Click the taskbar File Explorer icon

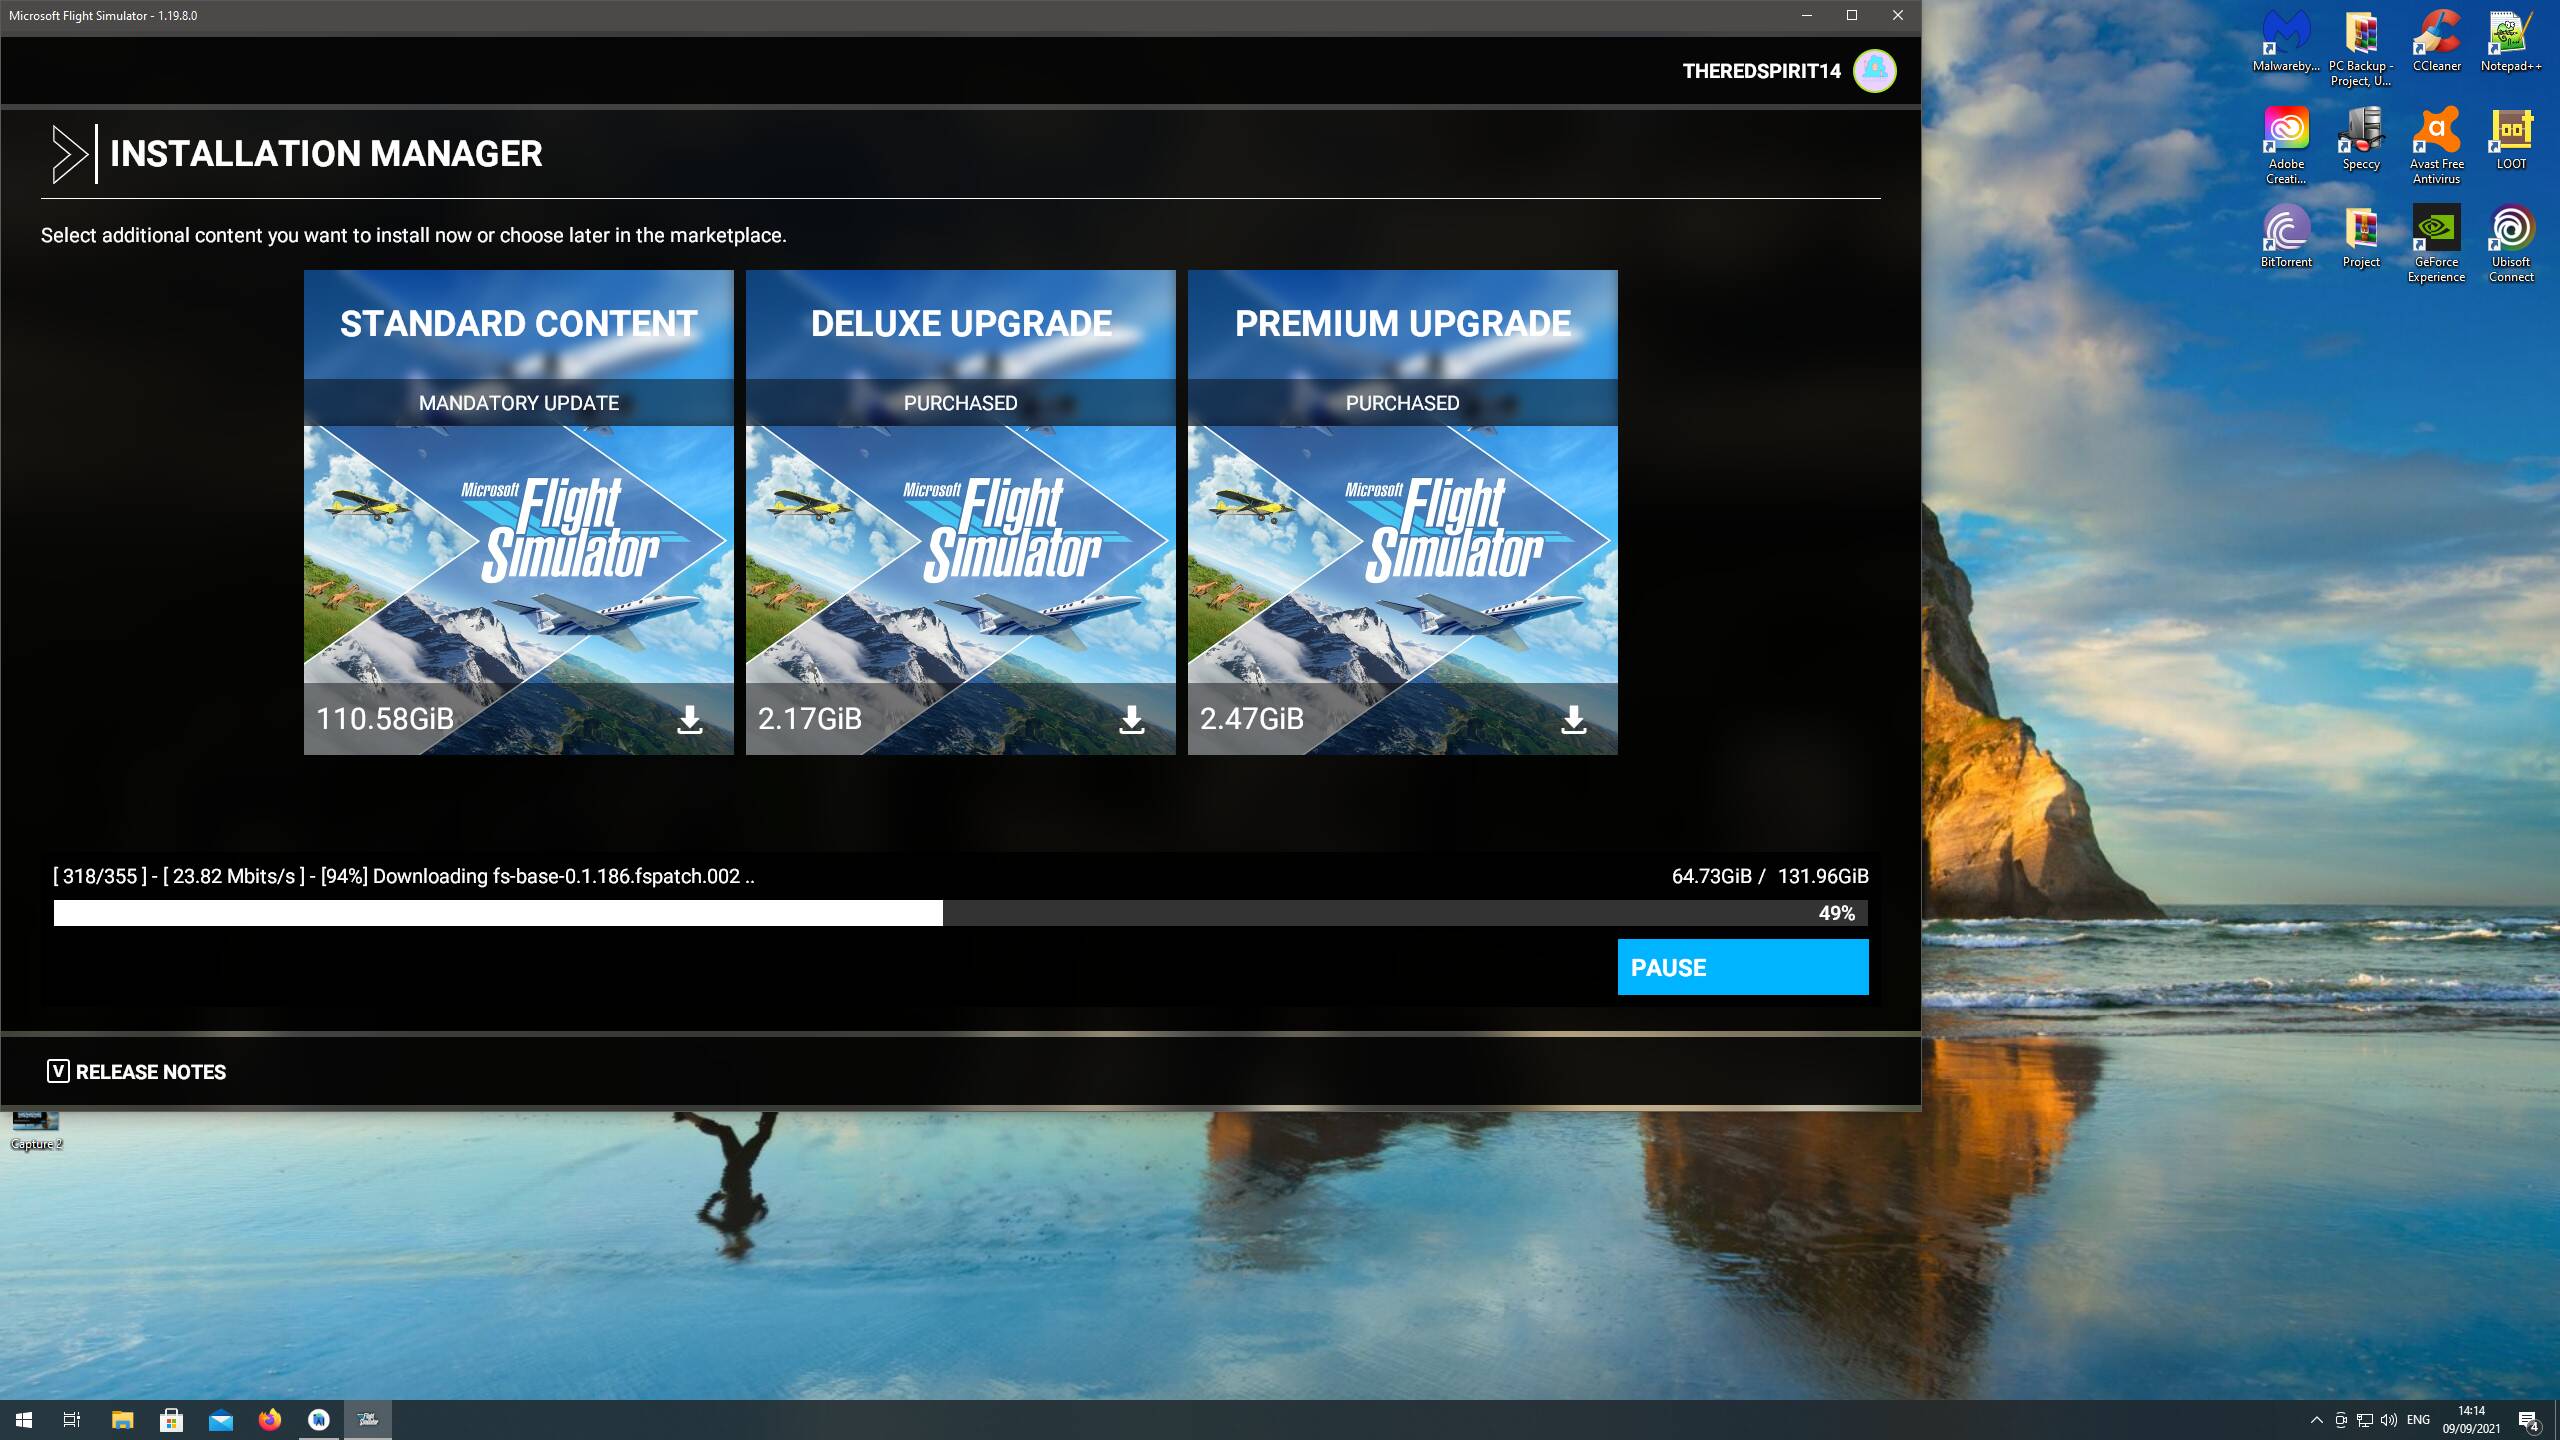[121, 1419]
